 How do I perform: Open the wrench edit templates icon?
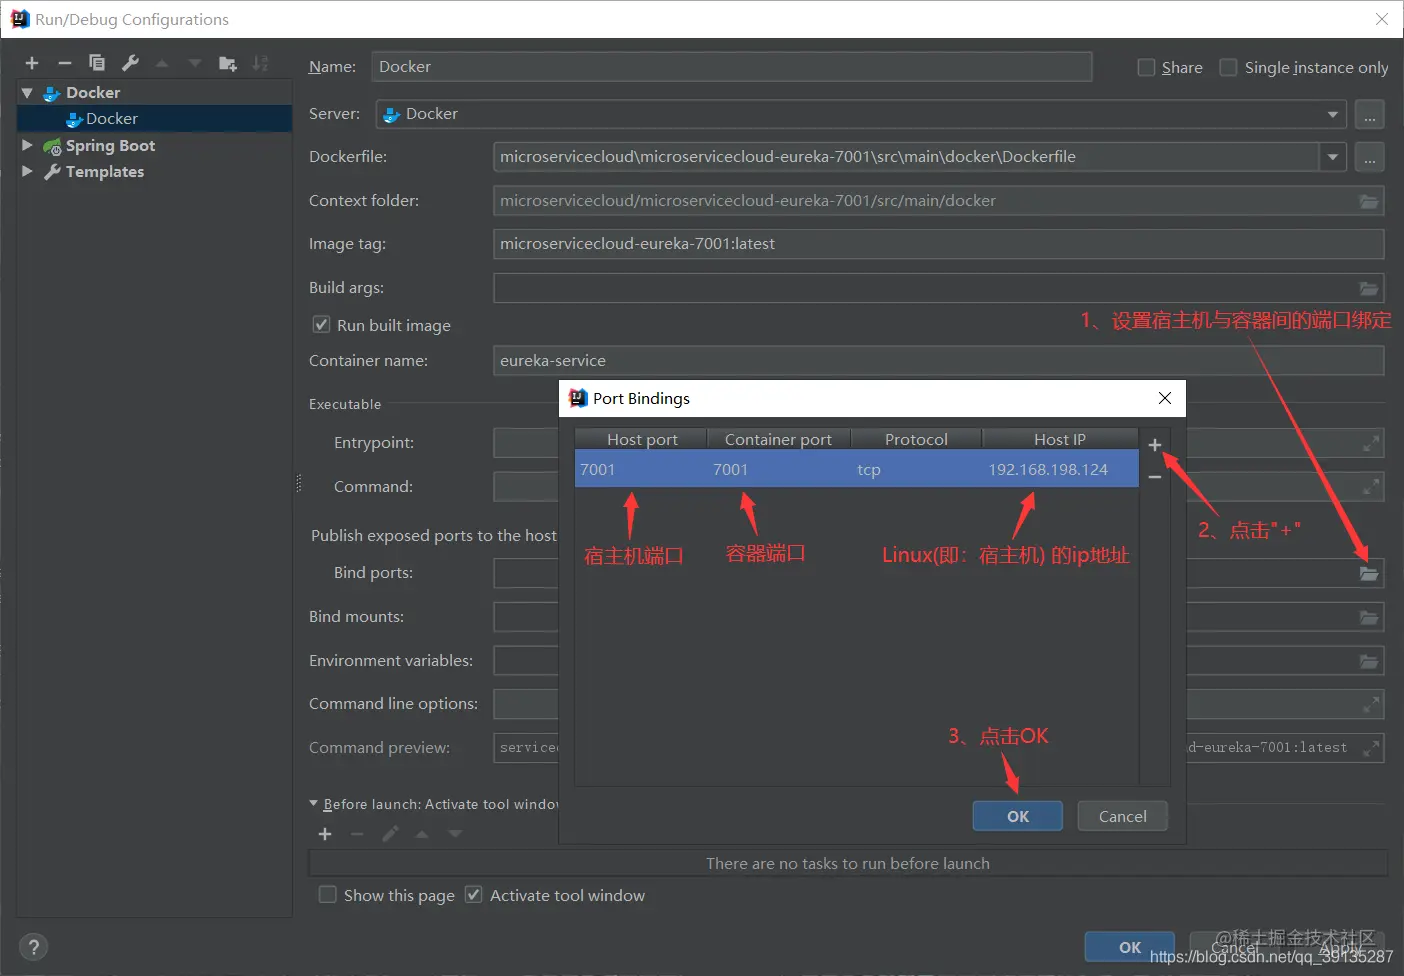coord(130,63)
